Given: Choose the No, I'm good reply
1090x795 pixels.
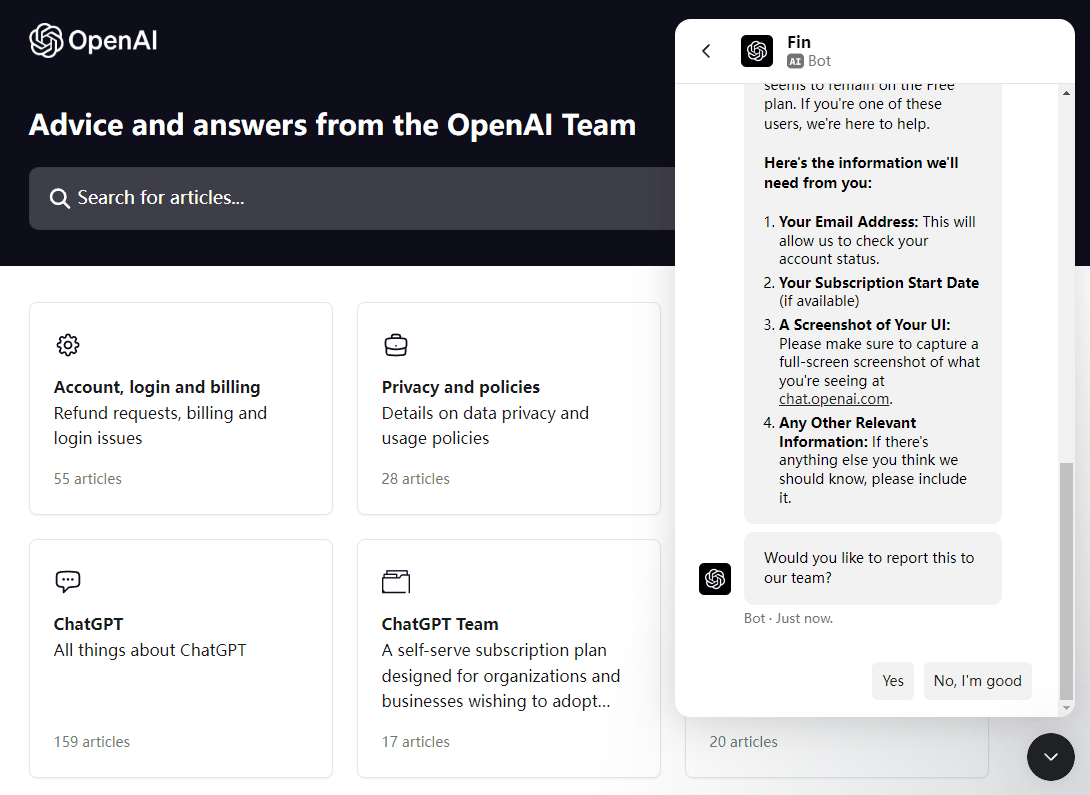Looking at the screenshot, I should point(977,681).
